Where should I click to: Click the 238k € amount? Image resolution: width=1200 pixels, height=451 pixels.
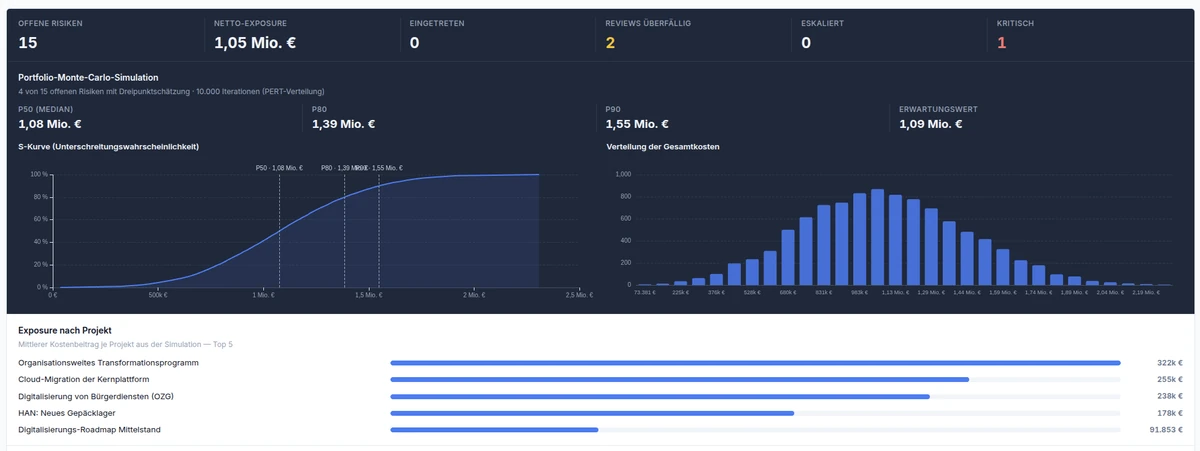(1170, 396)
